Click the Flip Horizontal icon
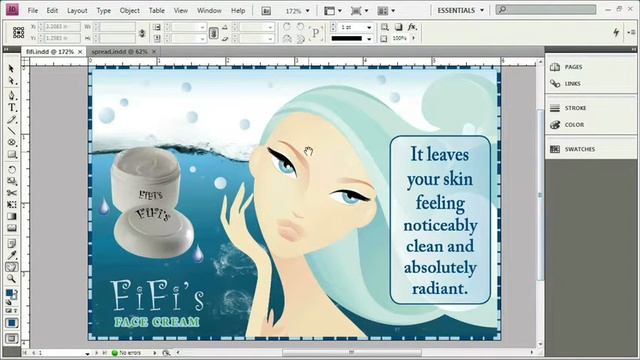 click(x=287, y=39)
